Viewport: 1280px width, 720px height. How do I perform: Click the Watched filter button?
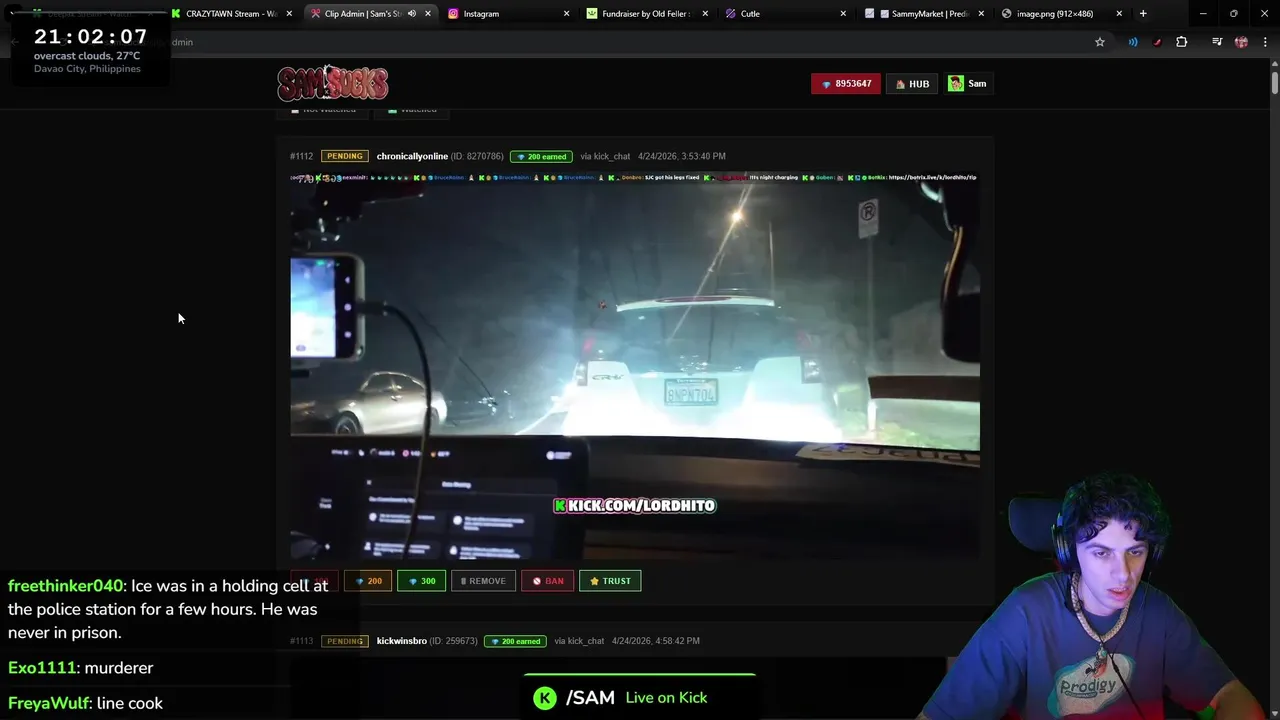tap(412, 110)
